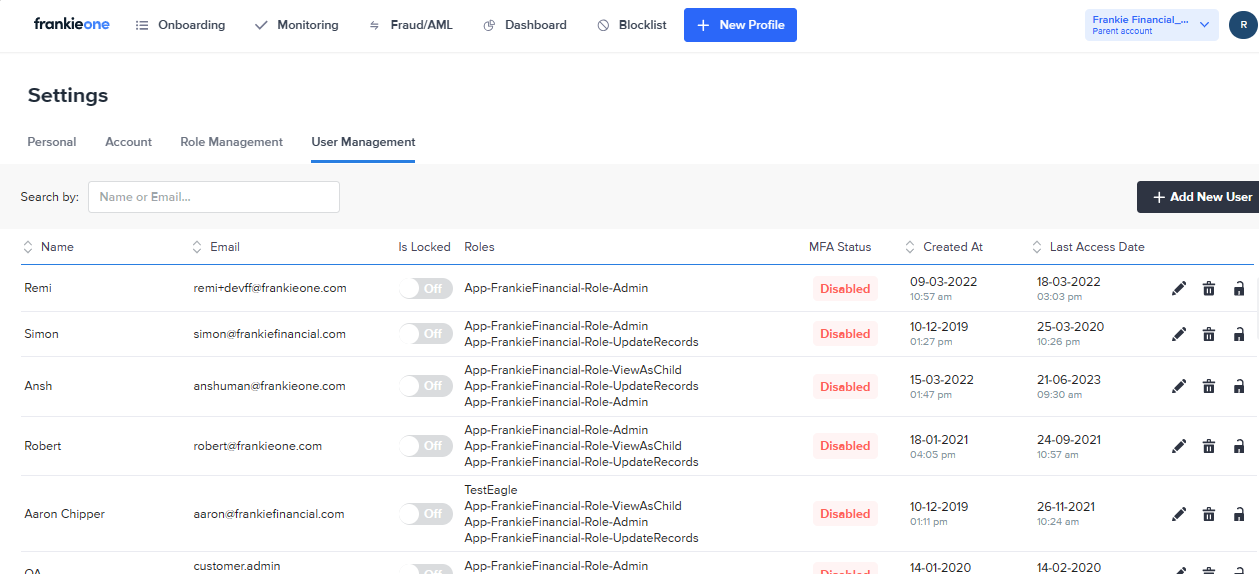Click lock icon in Robert's row

(1239, 446)
